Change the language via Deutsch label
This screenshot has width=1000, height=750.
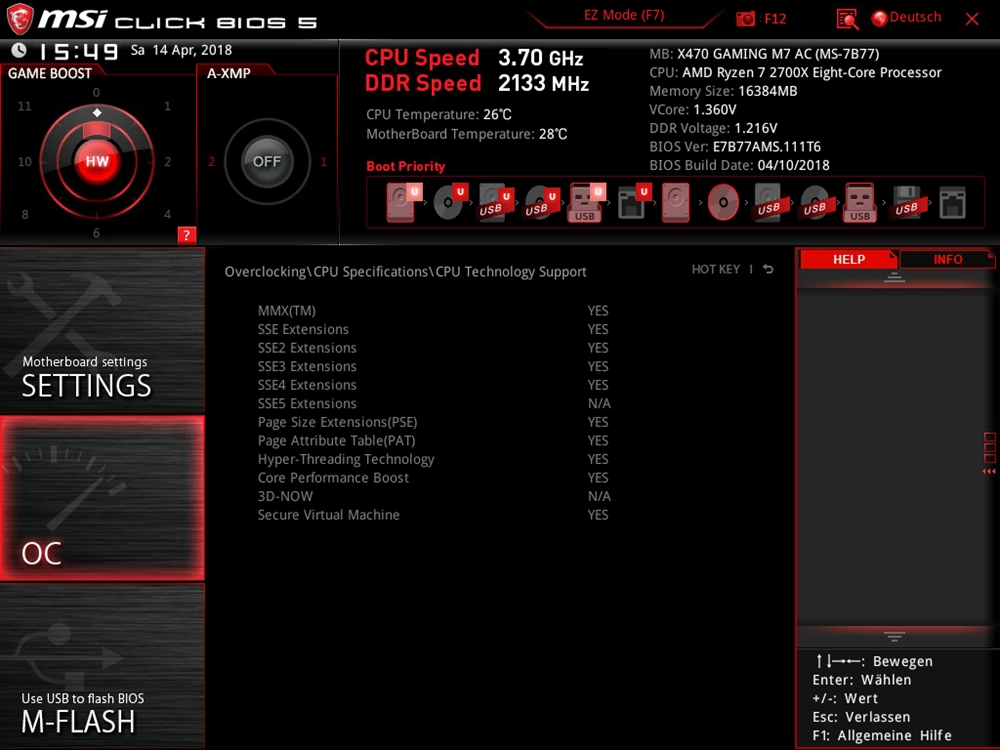point(915,17)
